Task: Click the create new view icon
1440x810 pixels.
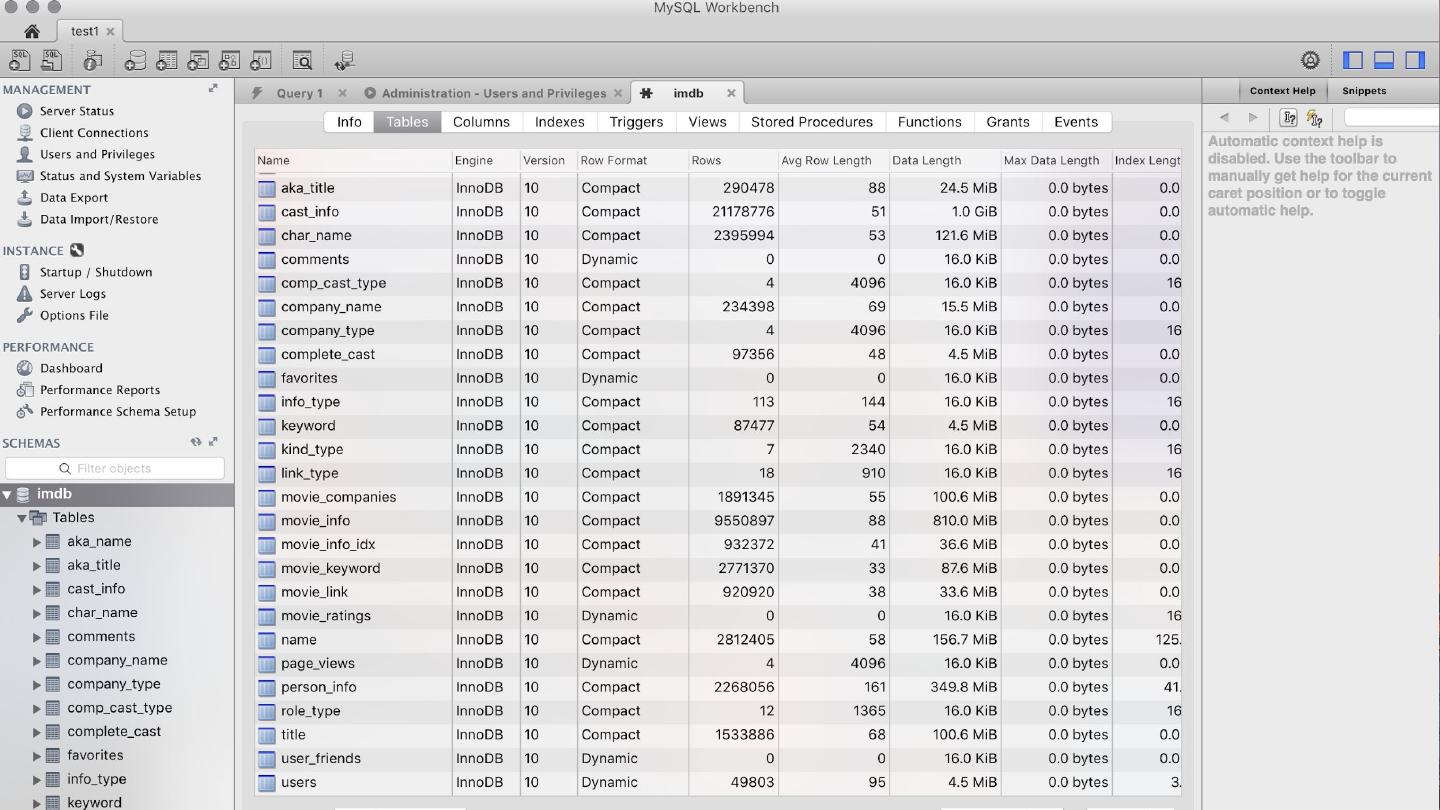Action: click(x=198, y=61)
